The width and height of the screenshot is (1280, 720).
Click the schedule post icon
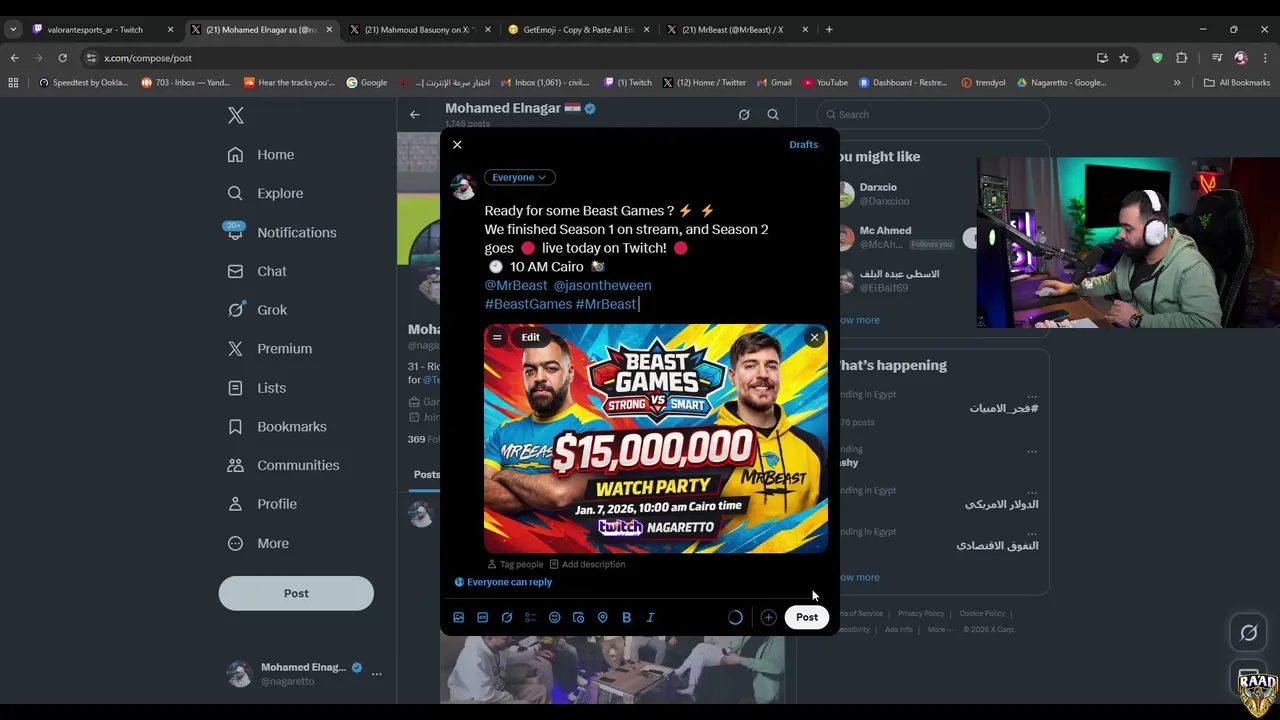point(578,618)
